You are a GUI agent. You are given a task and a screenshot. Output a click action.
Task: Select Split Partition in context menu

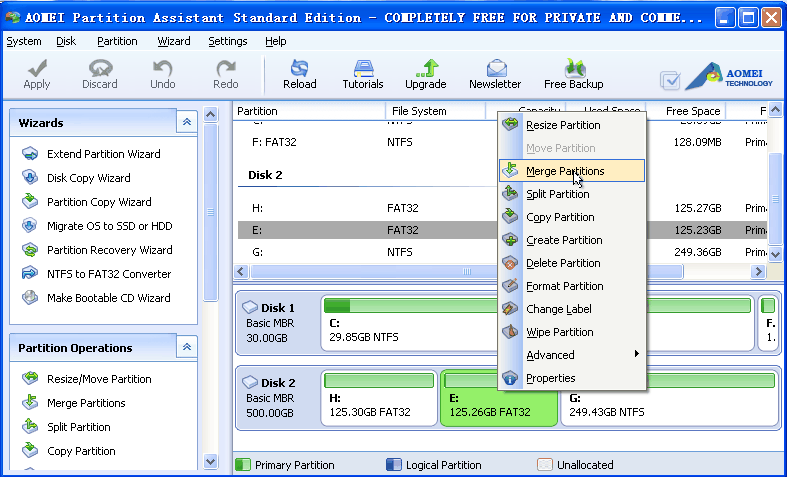coord(572,194)
